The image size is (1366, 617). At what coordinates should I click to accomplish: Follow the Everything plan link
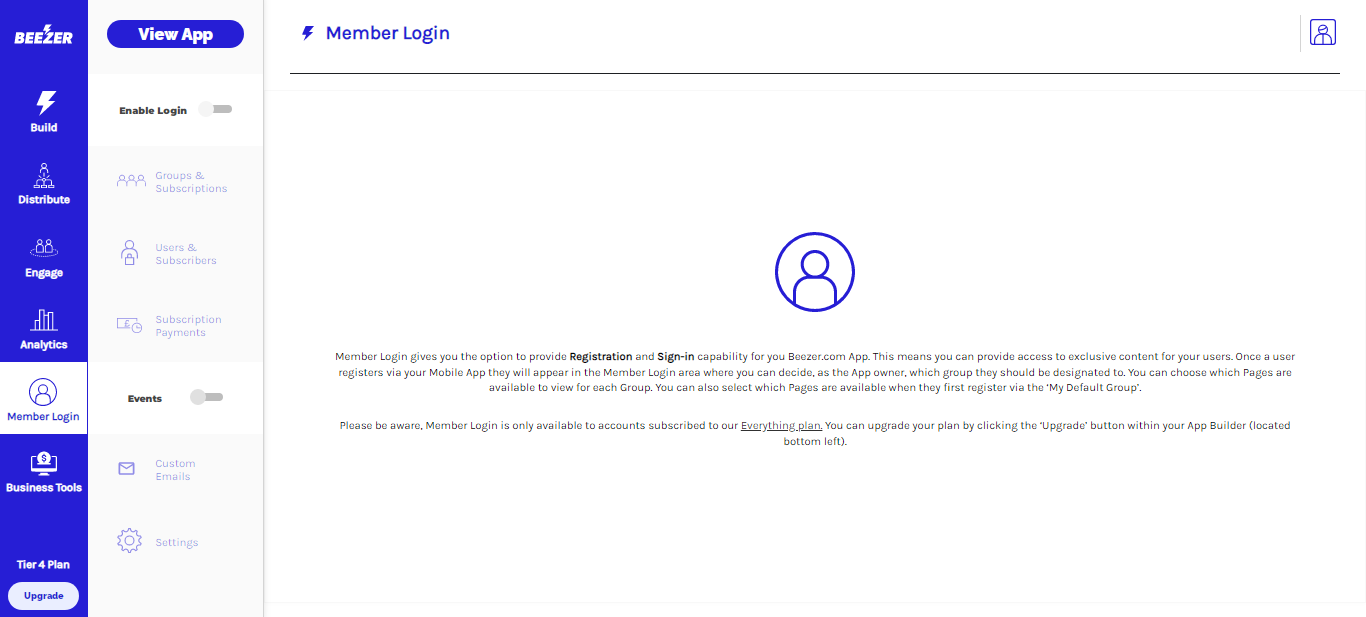pos(781,426)
